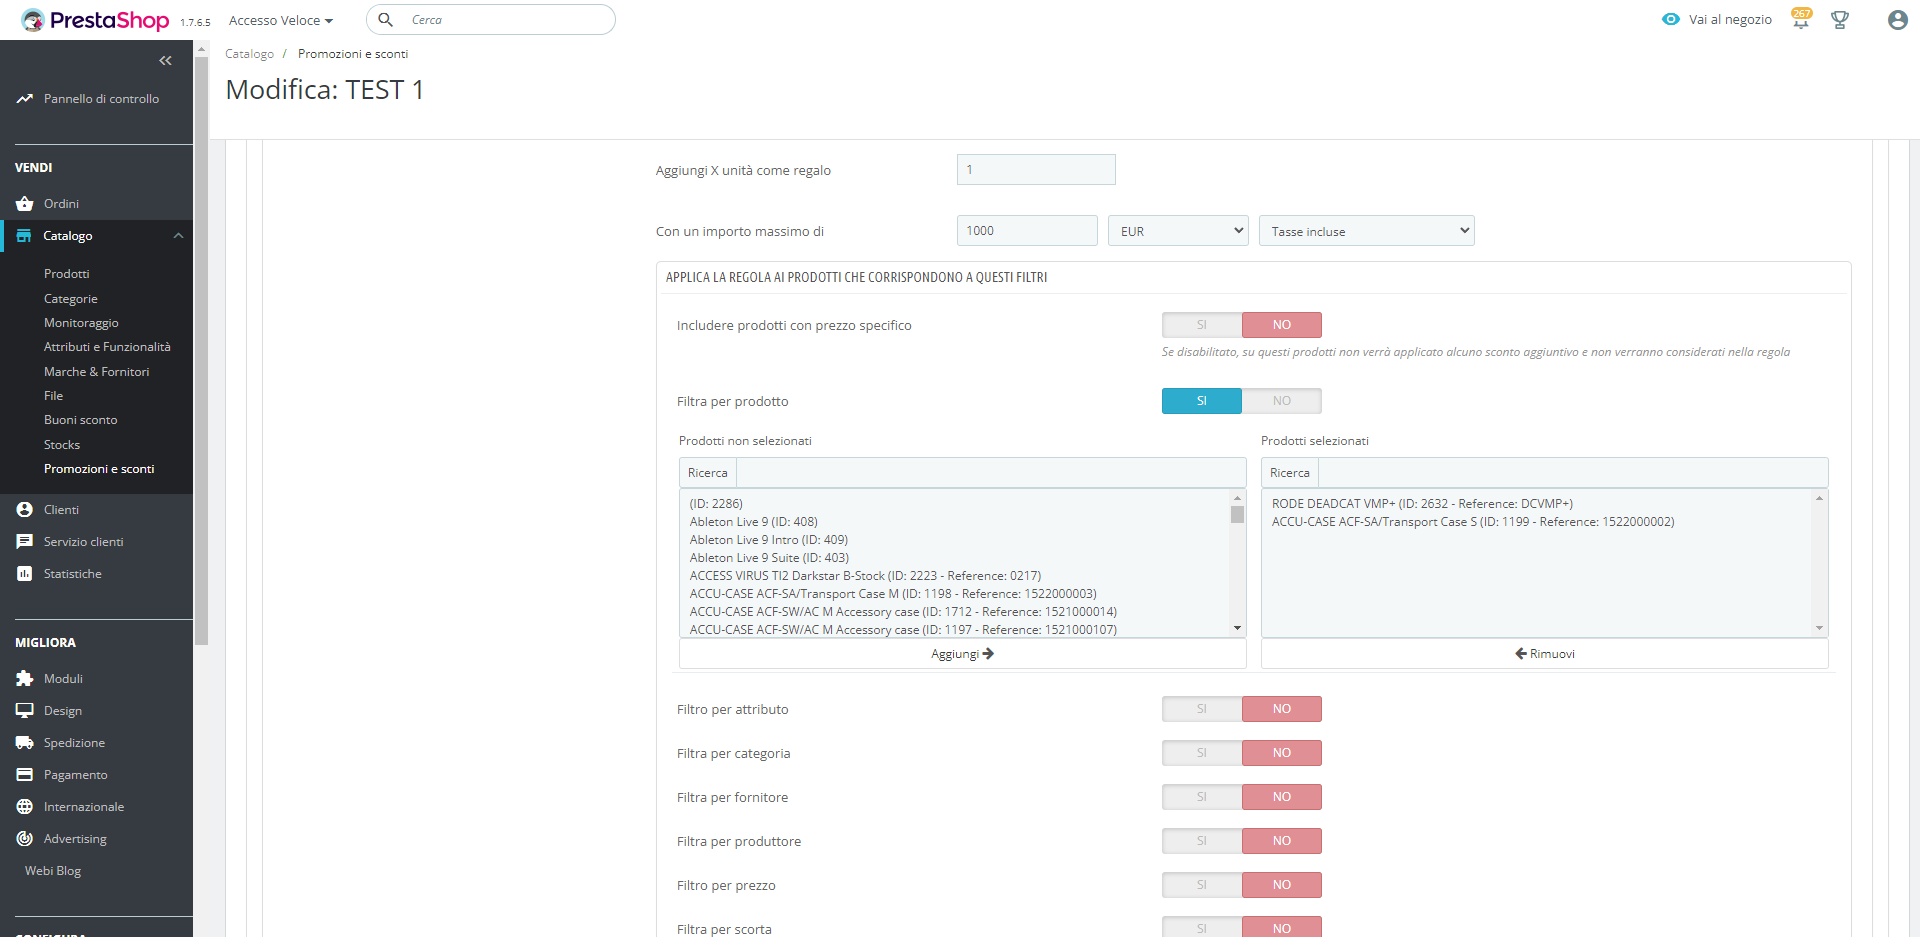
Task: Open Attributi e Funzionalità
Action: (x=107, y=347)
